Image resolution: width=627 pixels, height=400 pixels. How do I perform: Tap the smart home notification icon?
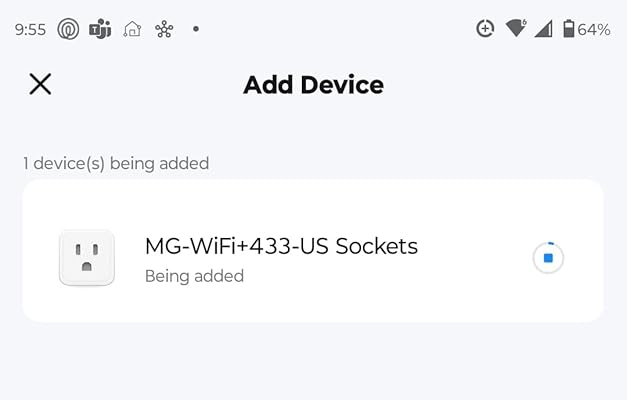point(132,29)
